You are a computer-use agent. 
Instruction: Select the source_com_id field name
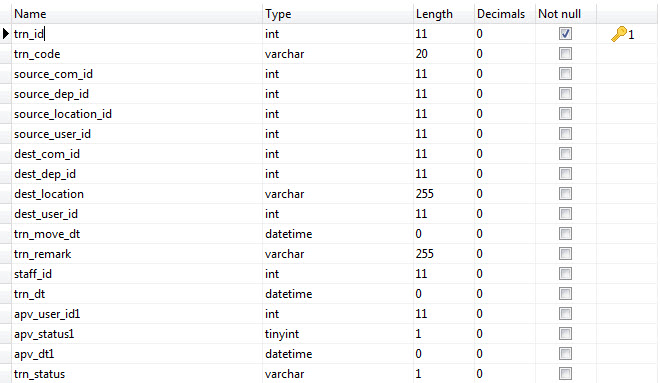coord(137,74)
